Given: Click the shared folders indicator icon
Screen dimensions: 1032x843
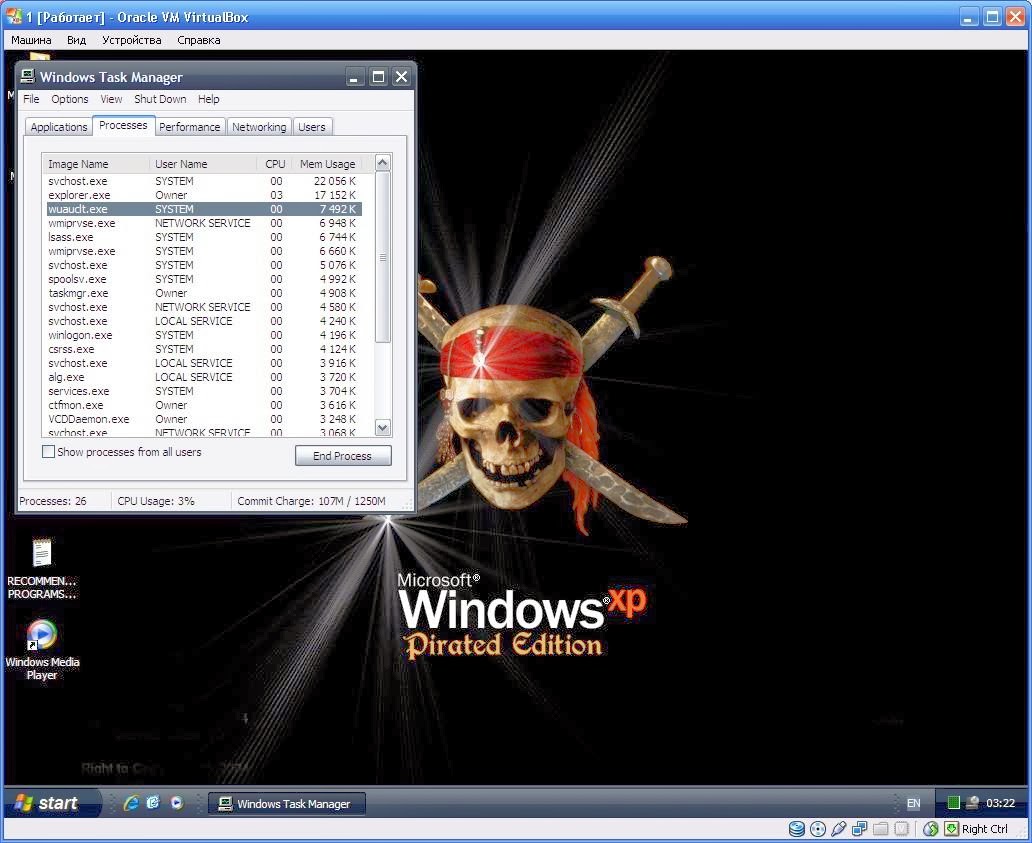Looking at the screenshot, I should point(881,829).
